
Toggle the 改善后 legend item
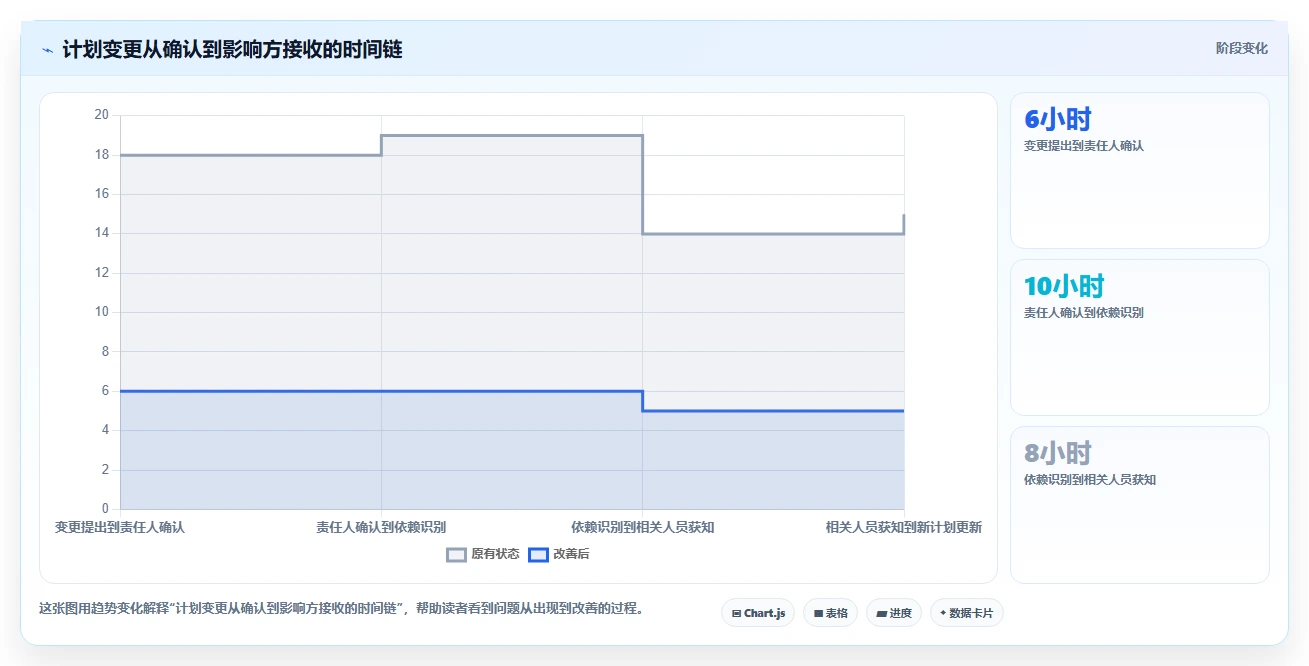pyautogui.click(x=559, y=554)
